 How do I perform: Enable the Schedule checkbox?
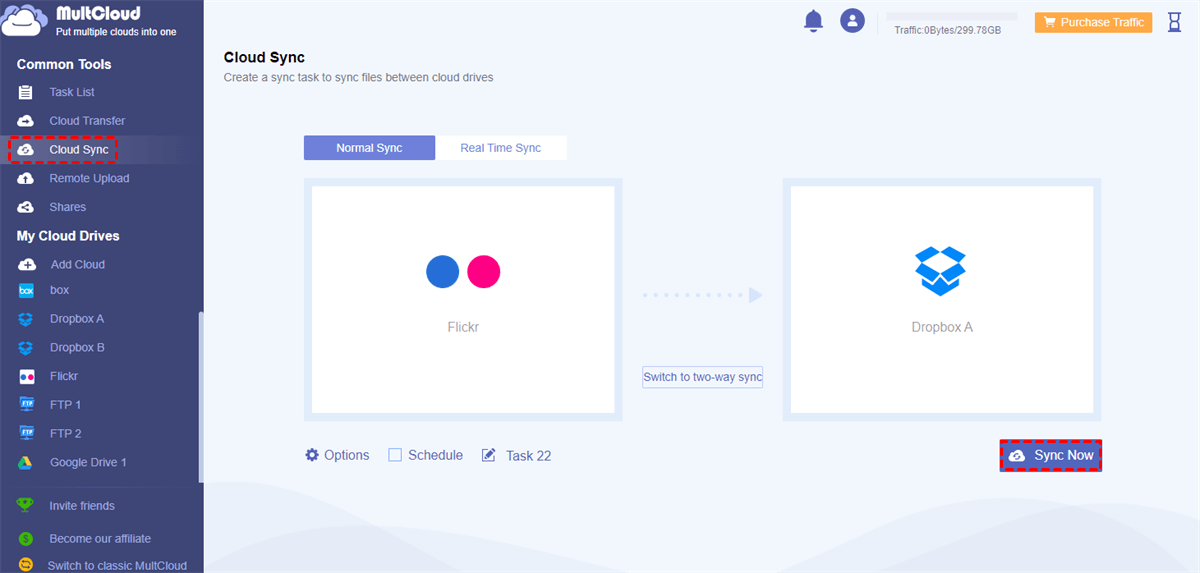coord(395,455)
